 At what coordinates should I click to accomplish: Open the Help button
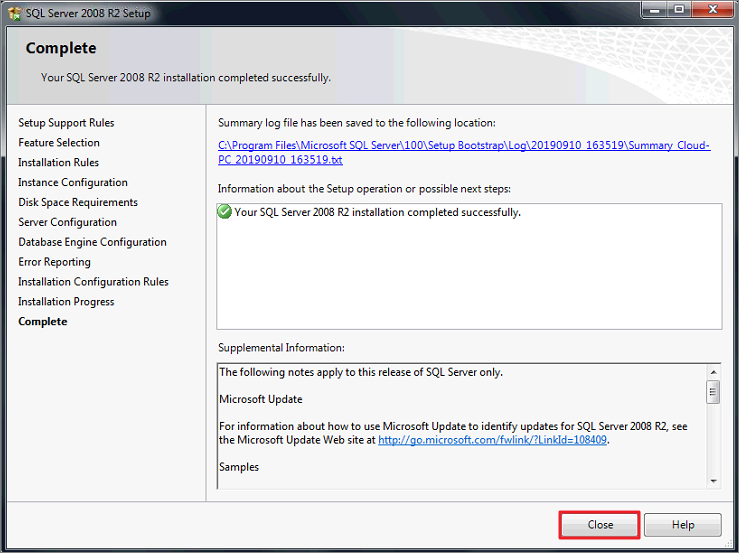click(682, 525)
